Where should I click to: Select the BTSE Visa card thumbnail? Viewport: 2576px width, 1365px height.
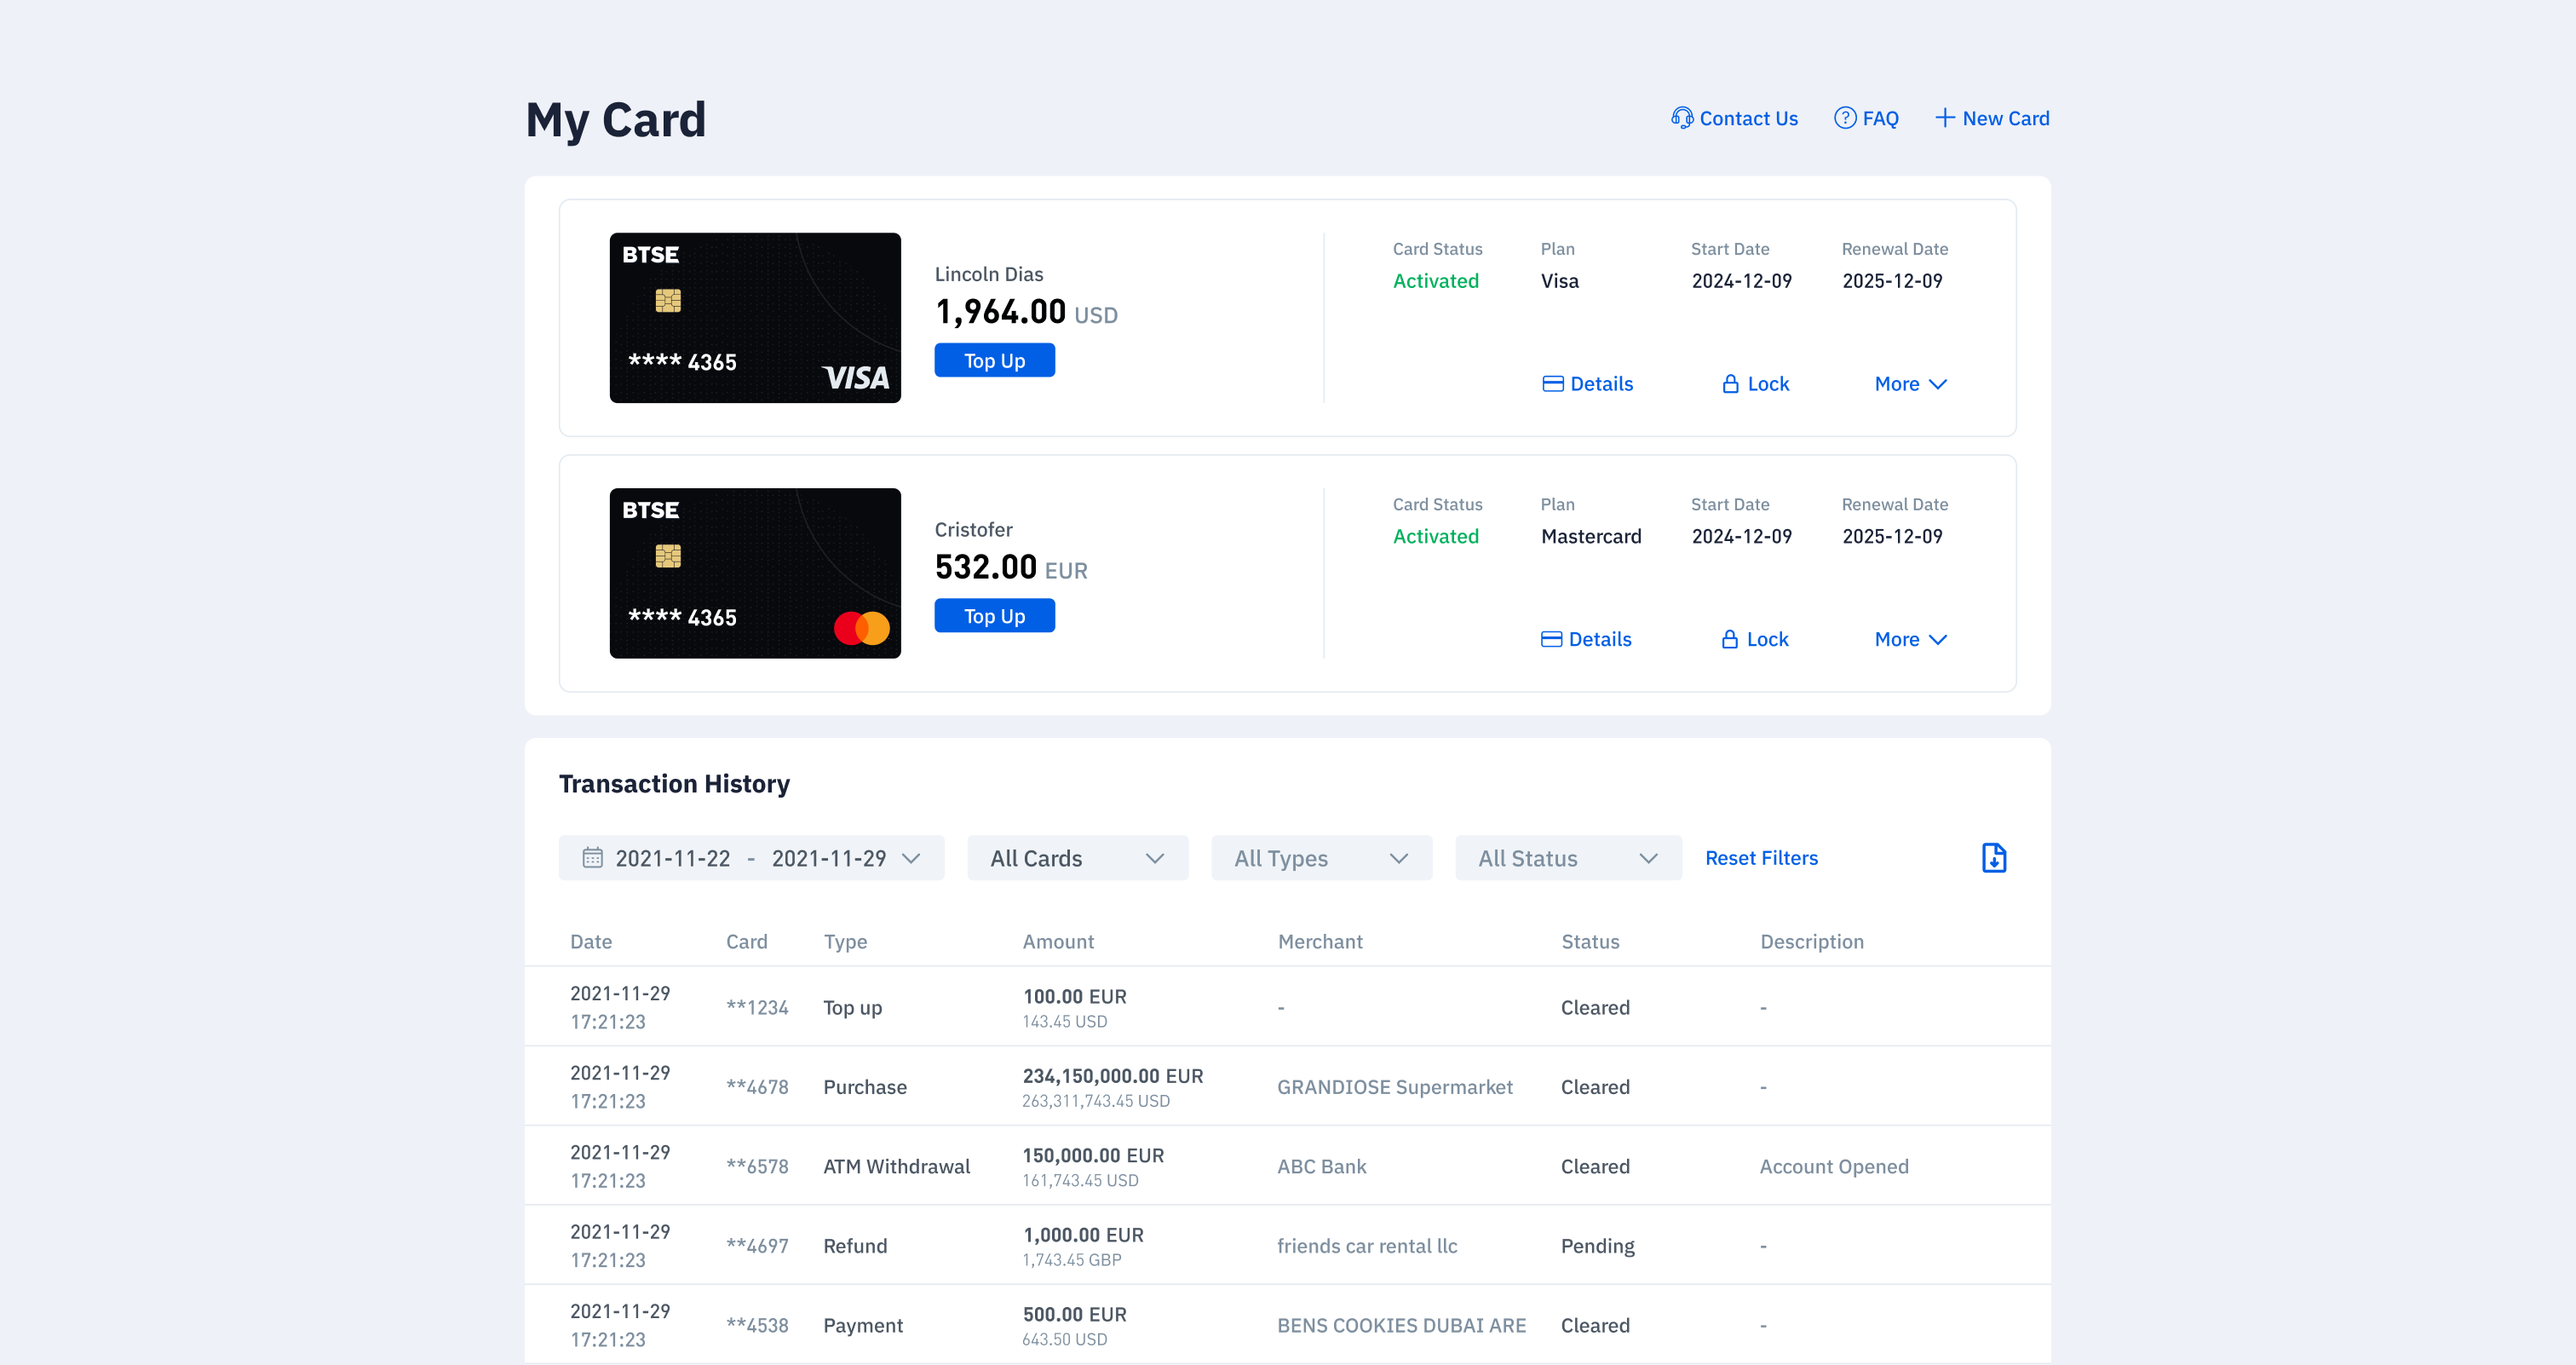pyautogui.click(x=755, y=318)
